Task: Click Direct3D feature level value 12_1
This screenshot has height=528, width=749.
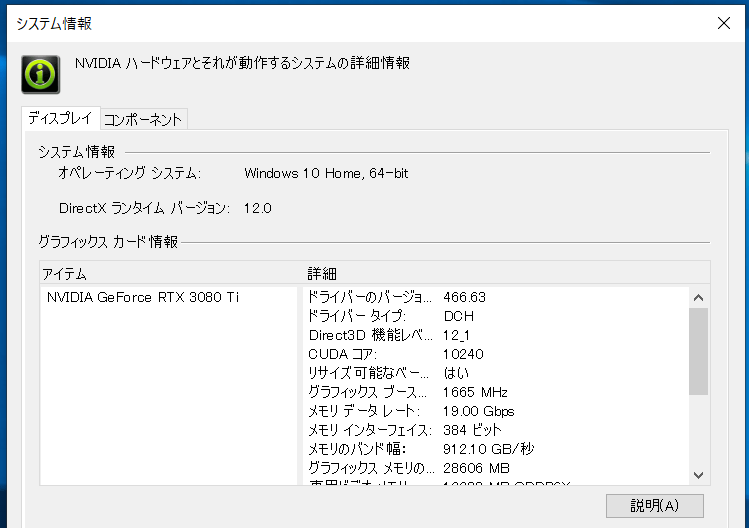Action: 456,335
